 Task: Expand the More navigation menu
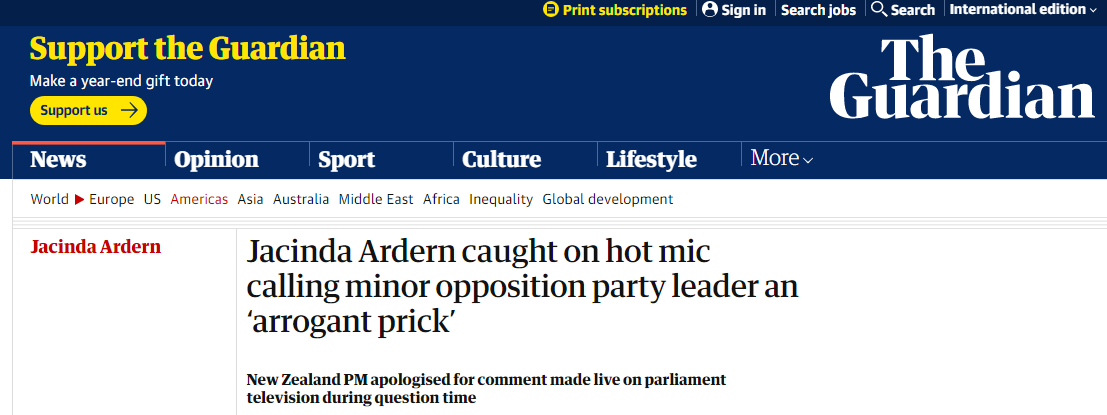[x=782, y=158]
